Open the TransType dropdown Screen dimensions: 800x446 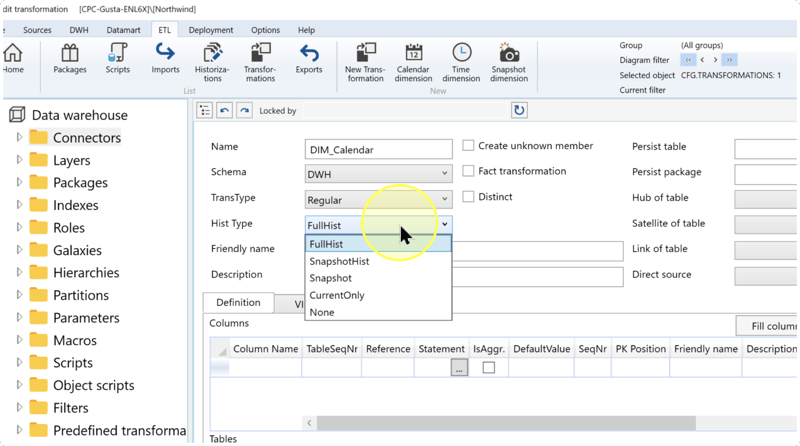379,200
